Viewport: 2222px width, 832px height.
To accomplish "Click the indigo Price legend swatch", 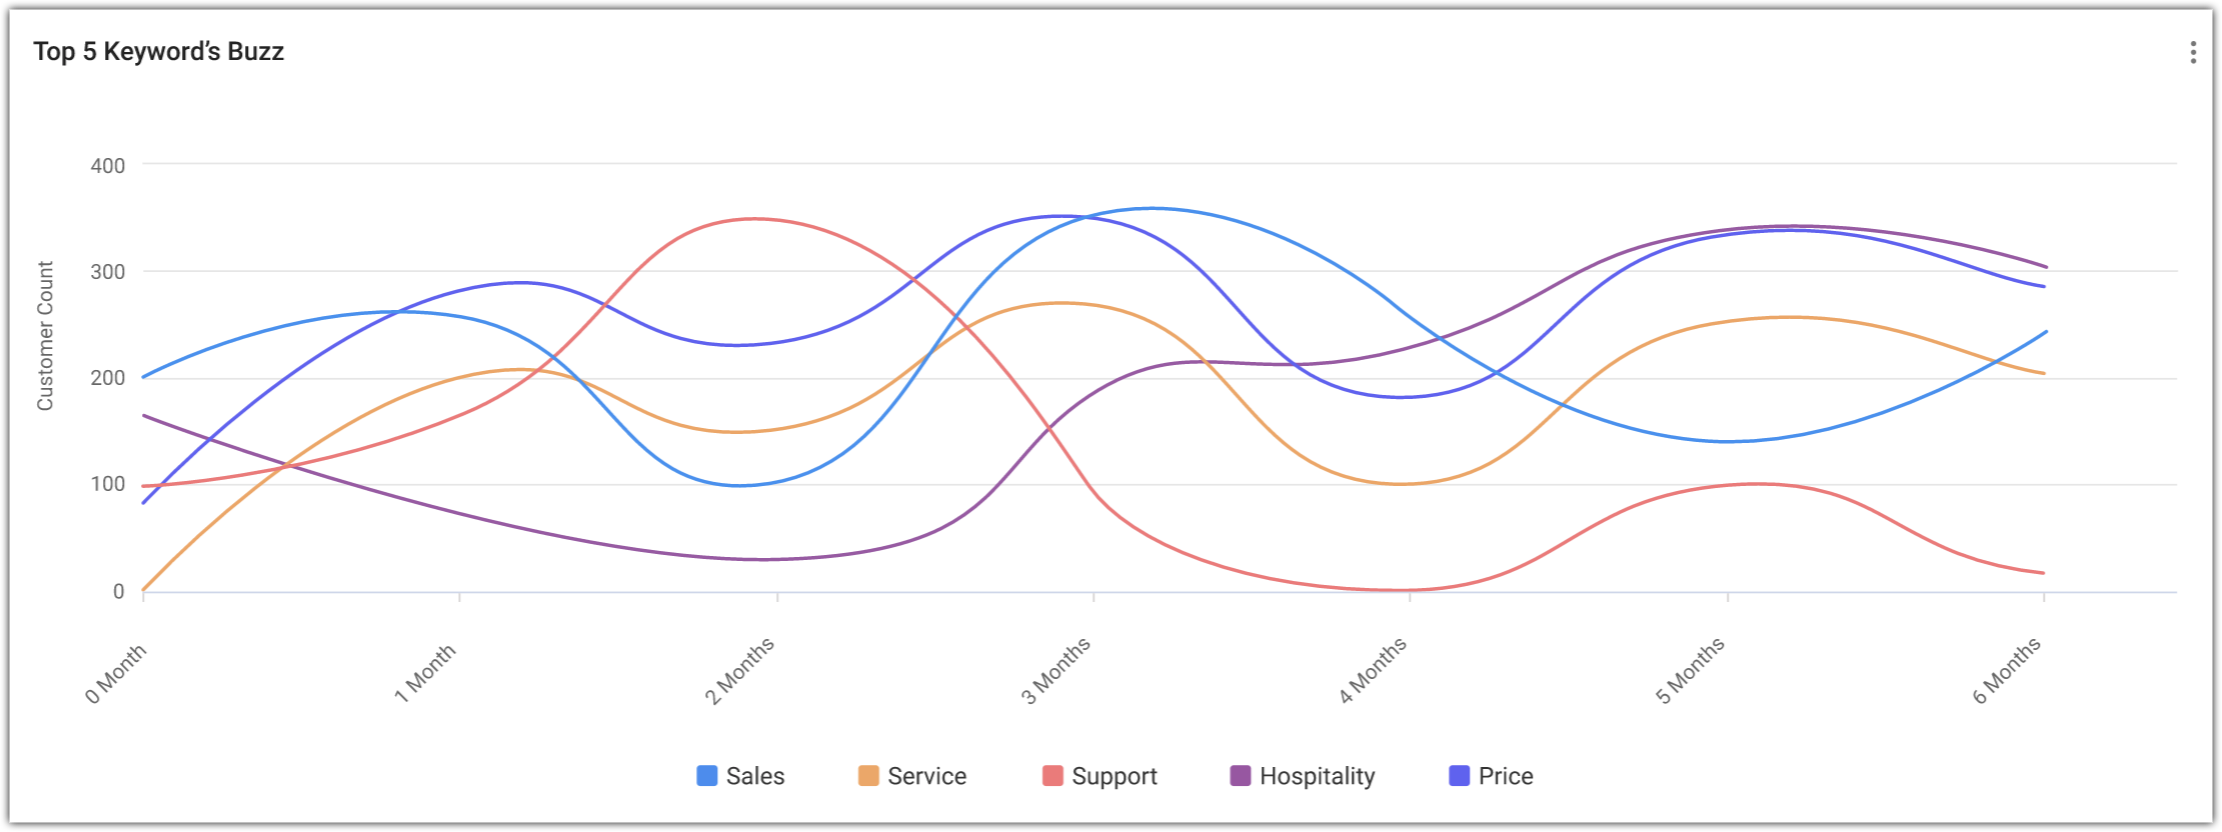I will pyautogui.click(x=1459, y=776).
